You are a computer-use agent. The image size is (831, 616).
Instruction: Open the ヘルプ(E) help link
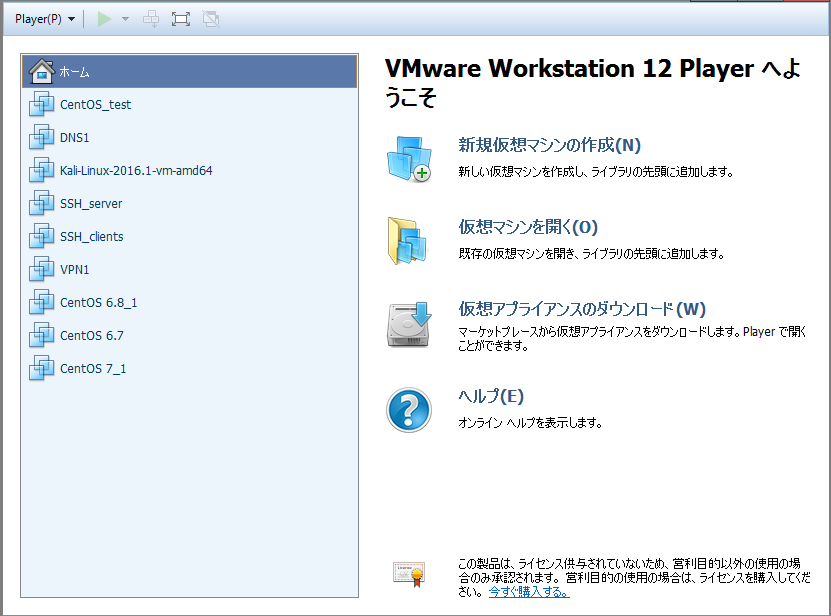[491, 396]
